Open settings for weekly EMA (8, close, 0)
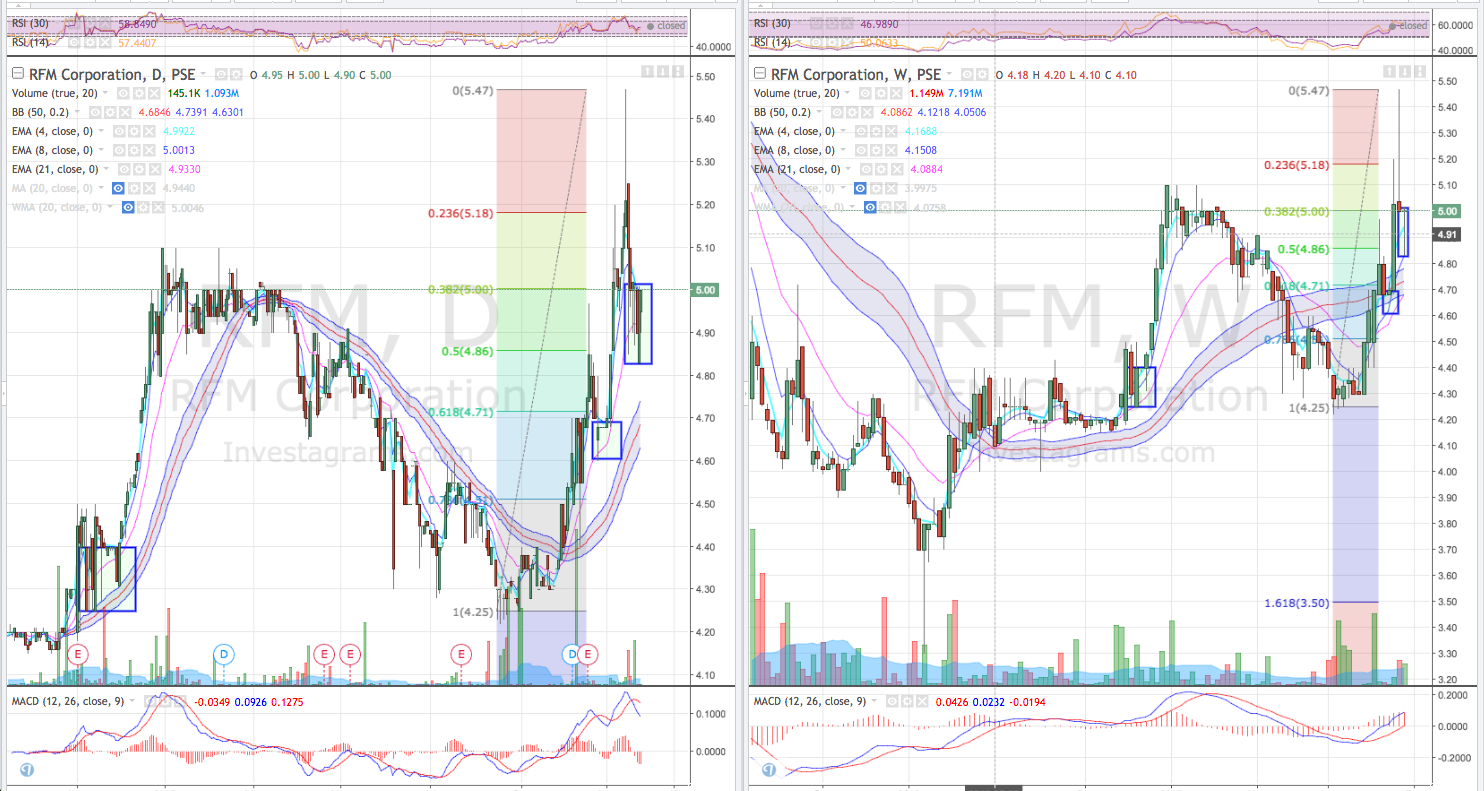Screen dimensions: 1484x791 876,150
